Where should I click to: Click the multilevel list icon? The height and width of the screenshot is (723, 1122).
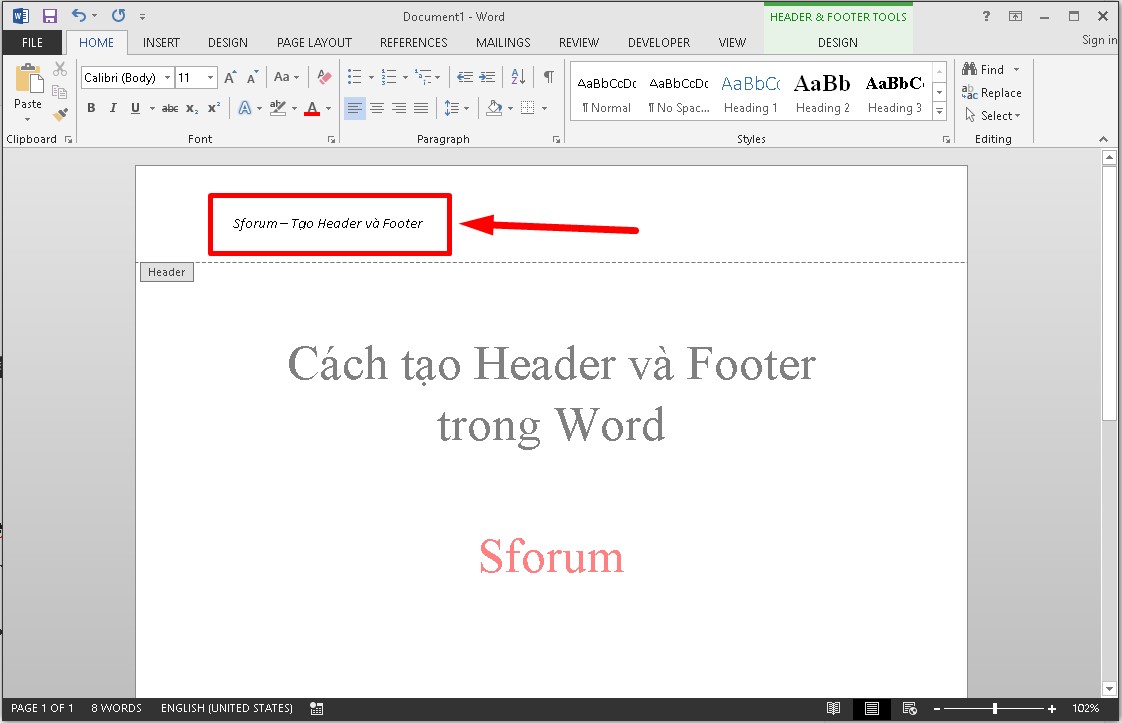point(423,77)
